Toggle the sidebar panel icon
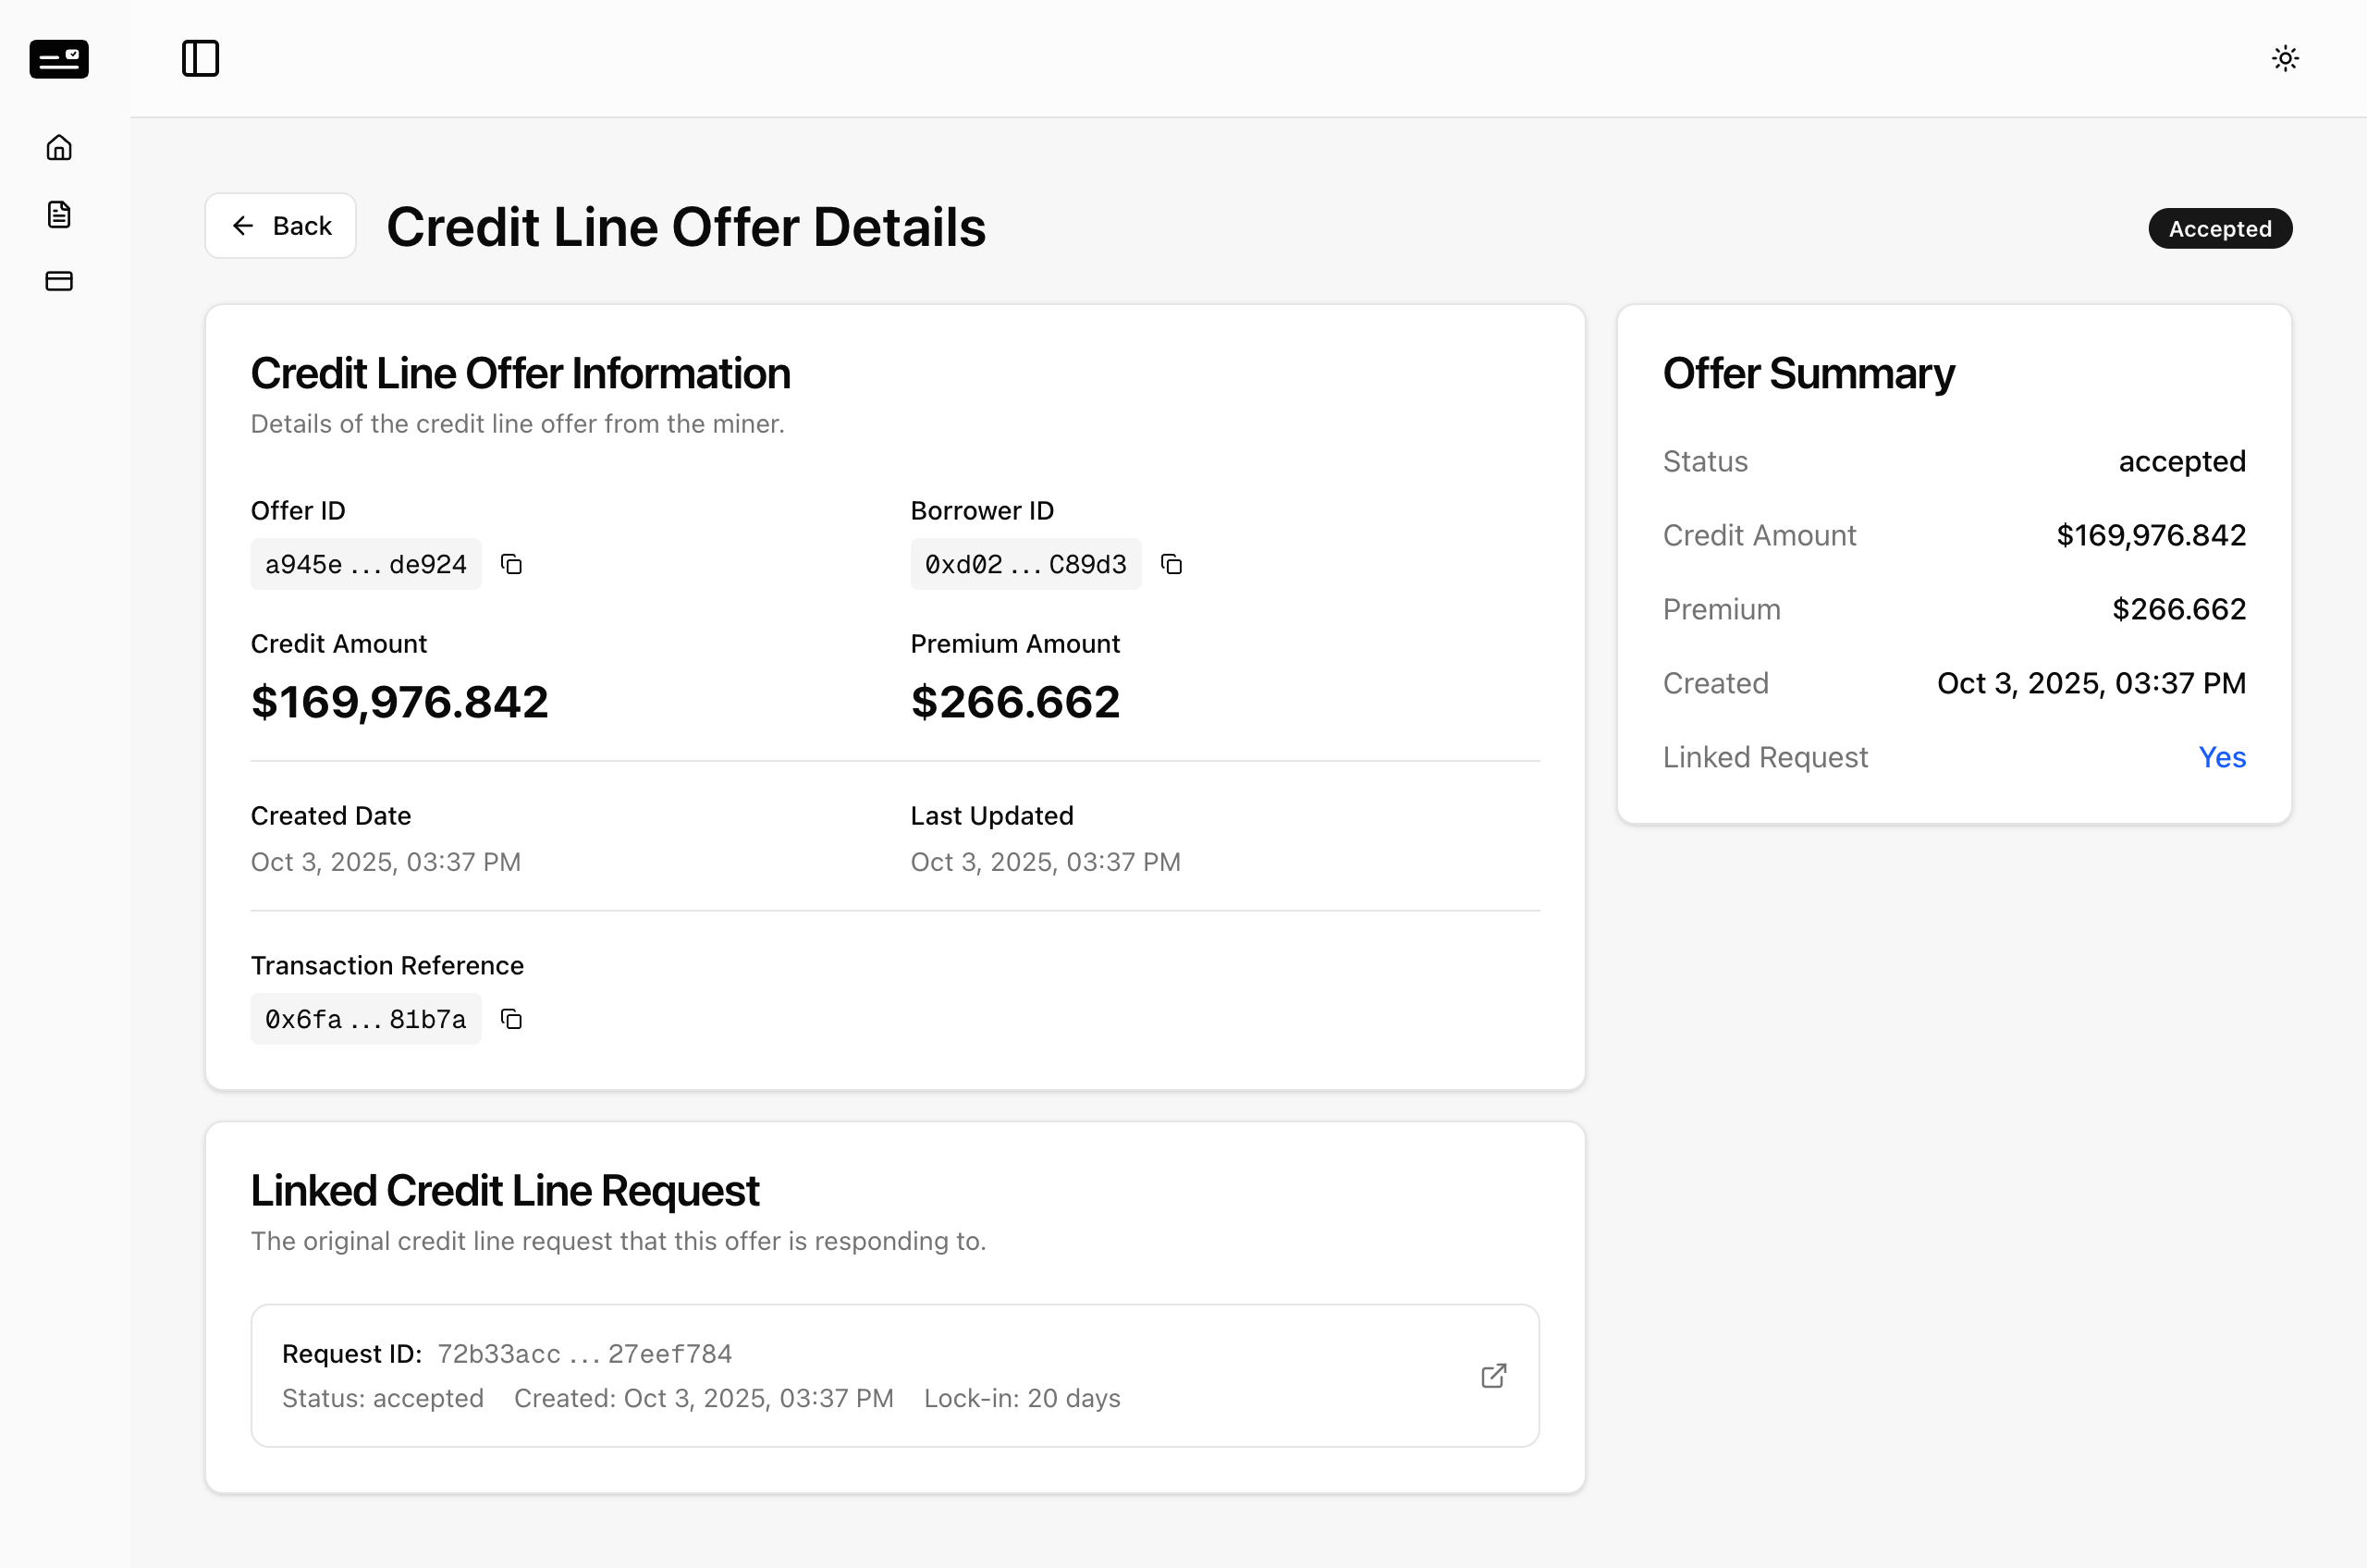This screenshot has height=1568, width=2367. [x=200, y=58]
